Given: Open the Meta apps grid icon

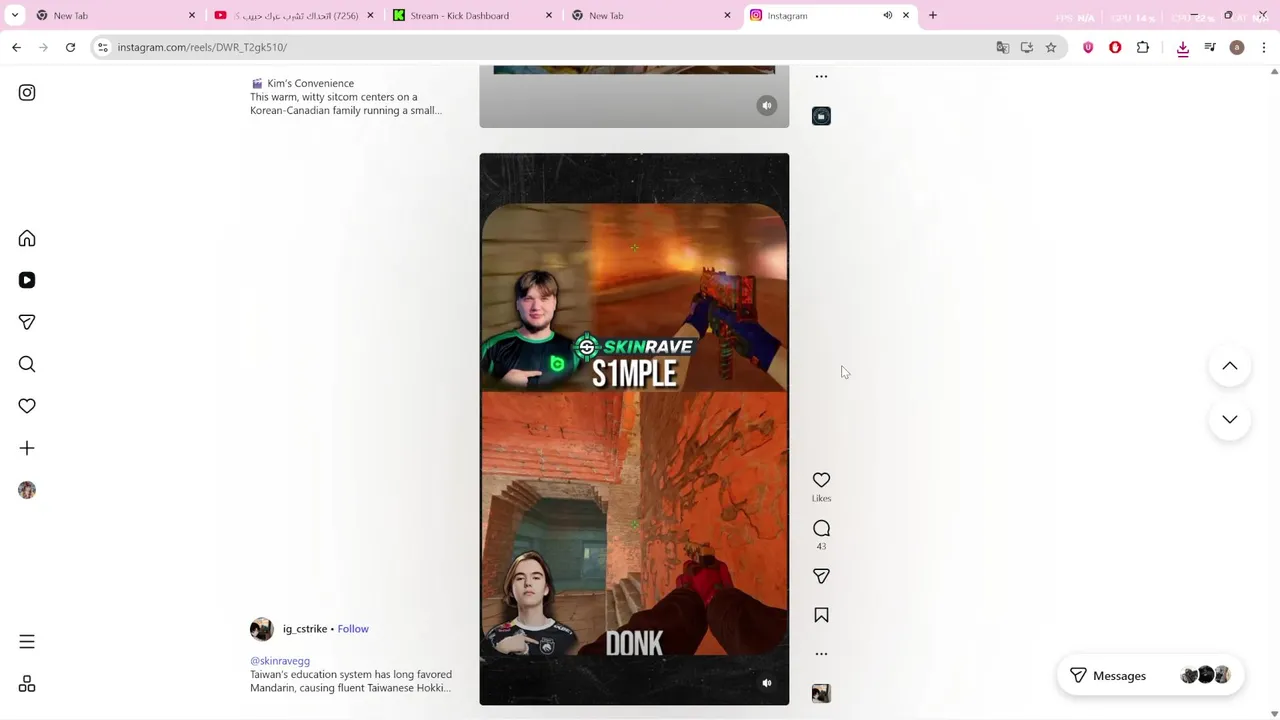Looking at the screenshot, I should pos(27,684).
